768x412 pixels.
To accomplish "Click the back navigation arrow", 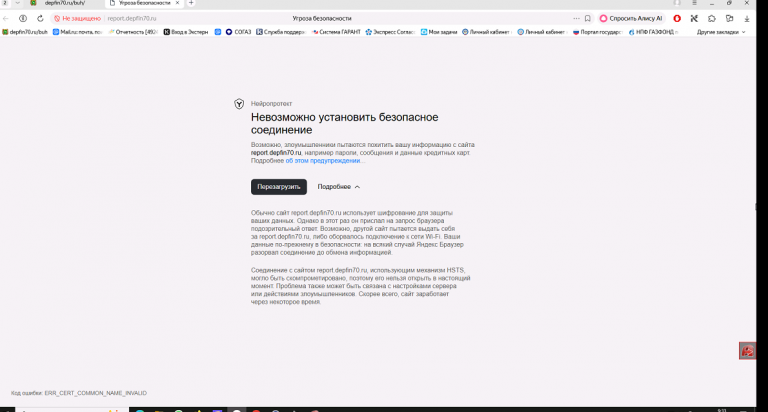I will pos(6,19).
